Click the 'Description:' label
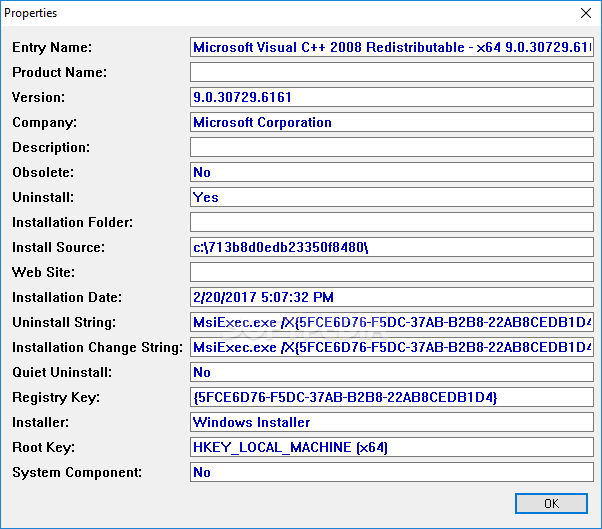Viewport: 602px width, 529px height. point(51,147)
